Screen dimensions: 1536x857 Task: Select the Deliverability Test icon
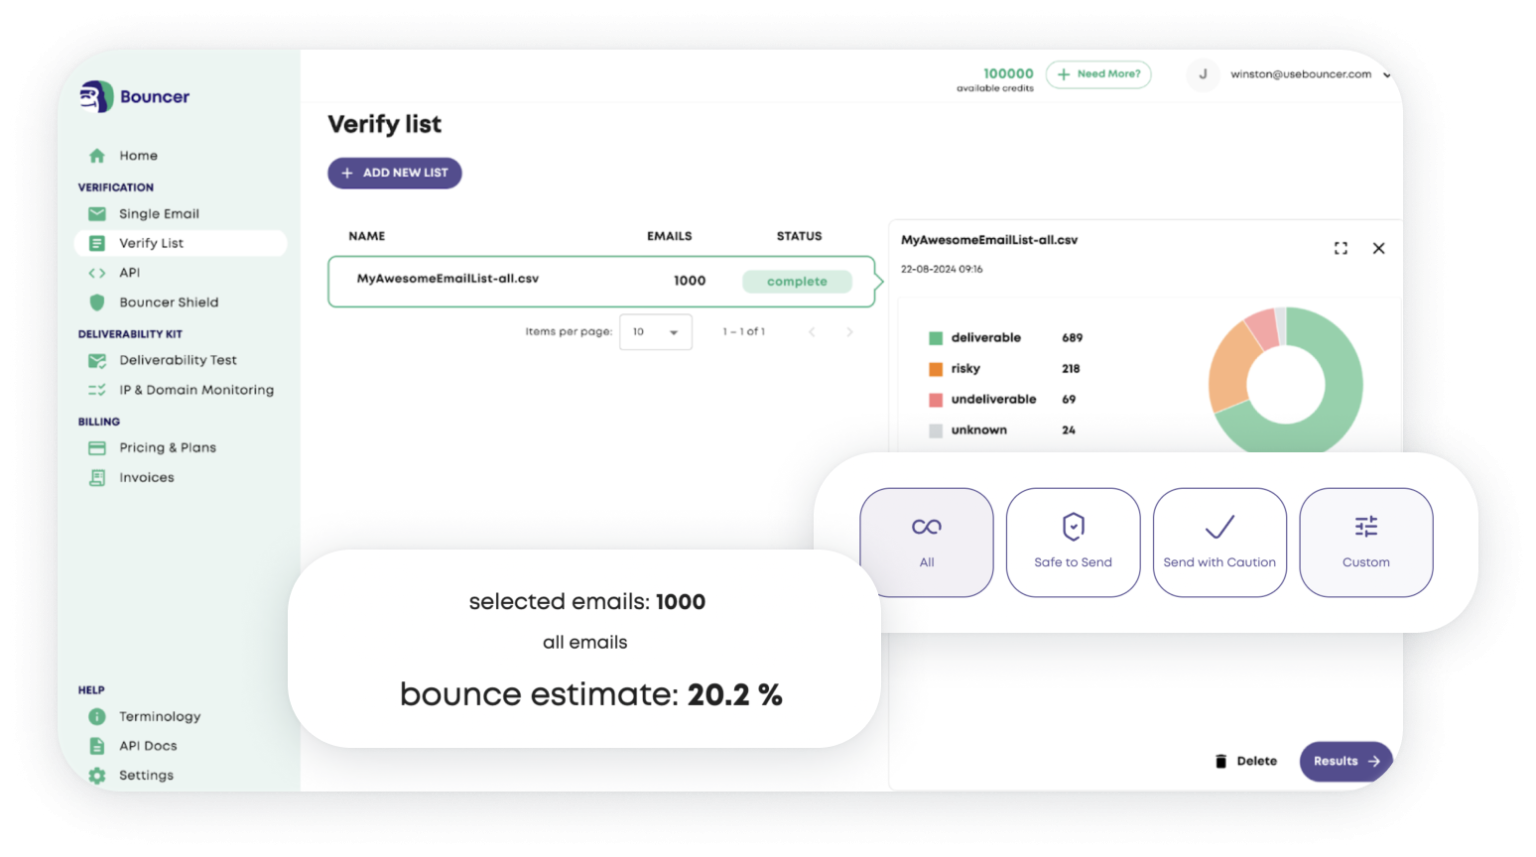pos(97,360)
